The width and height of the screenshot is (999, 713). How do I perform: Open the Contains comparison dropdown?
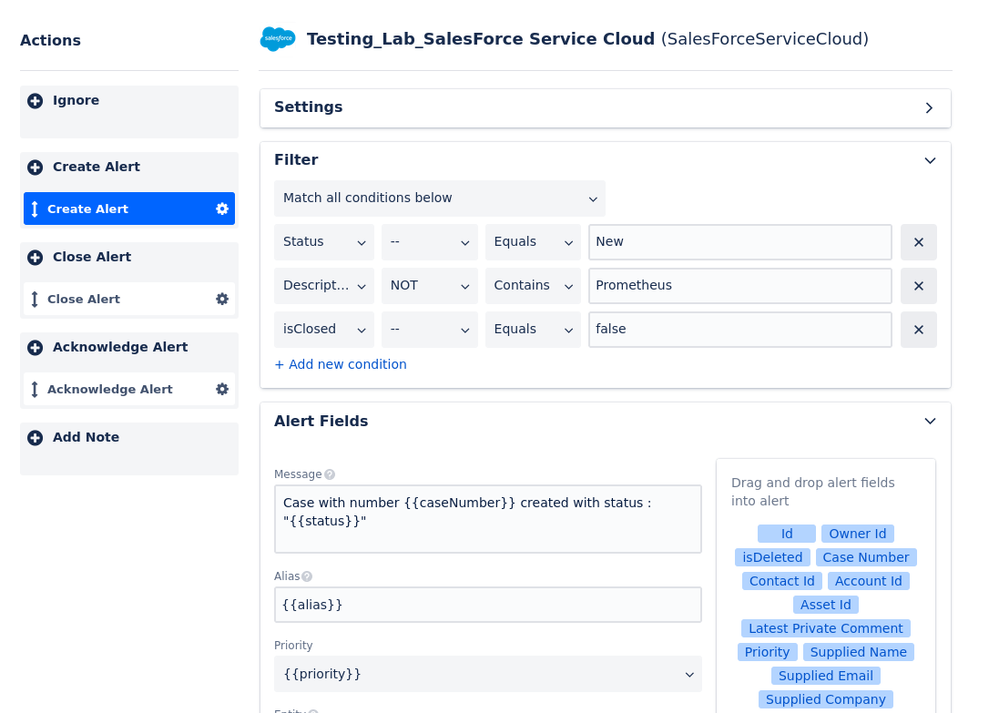533,285
